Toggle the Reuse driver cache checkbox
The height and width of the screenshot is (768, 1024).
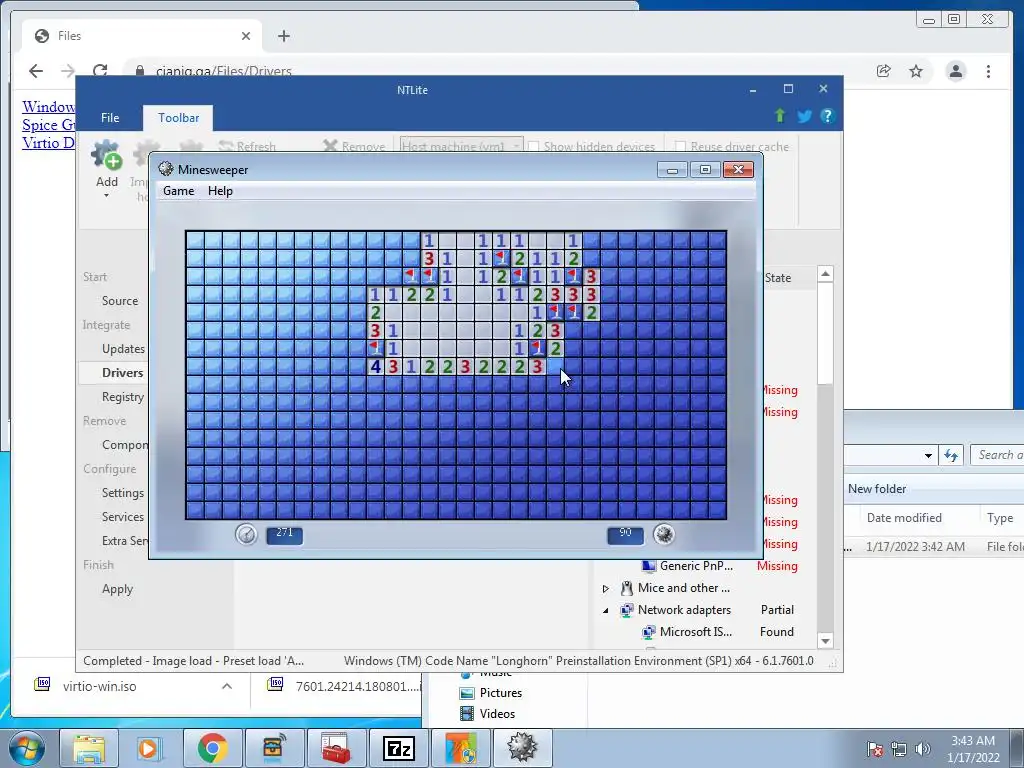point(680,146)
